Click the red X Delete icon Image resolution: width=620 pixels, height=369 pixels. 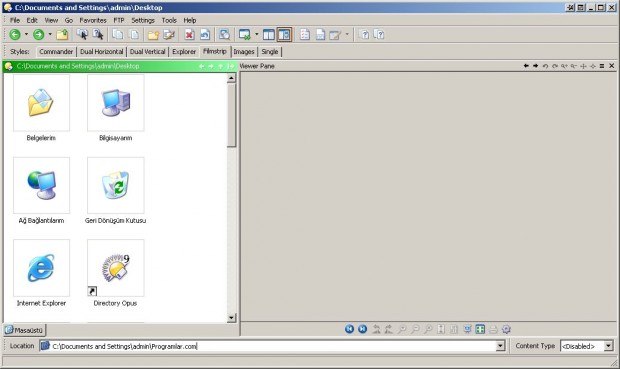coord(189,35)
